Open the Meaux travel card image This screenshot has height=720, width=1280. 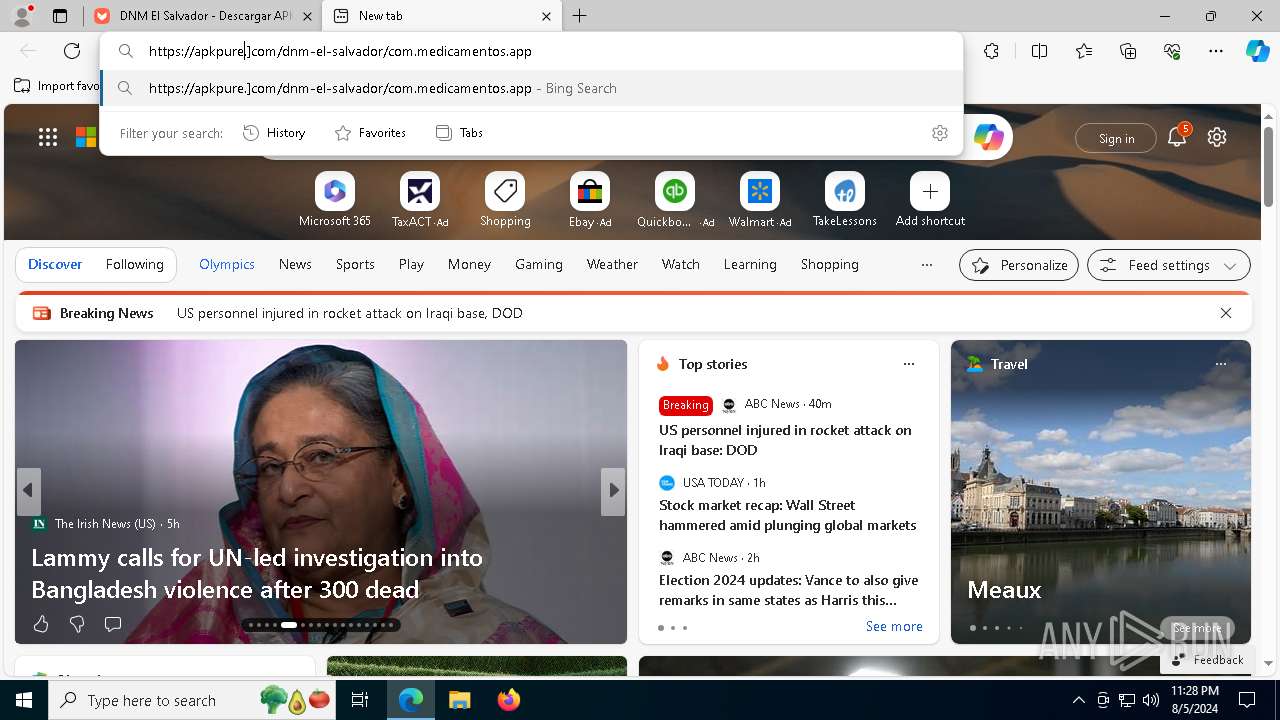pyautogui.click(x=1100, y=492)
